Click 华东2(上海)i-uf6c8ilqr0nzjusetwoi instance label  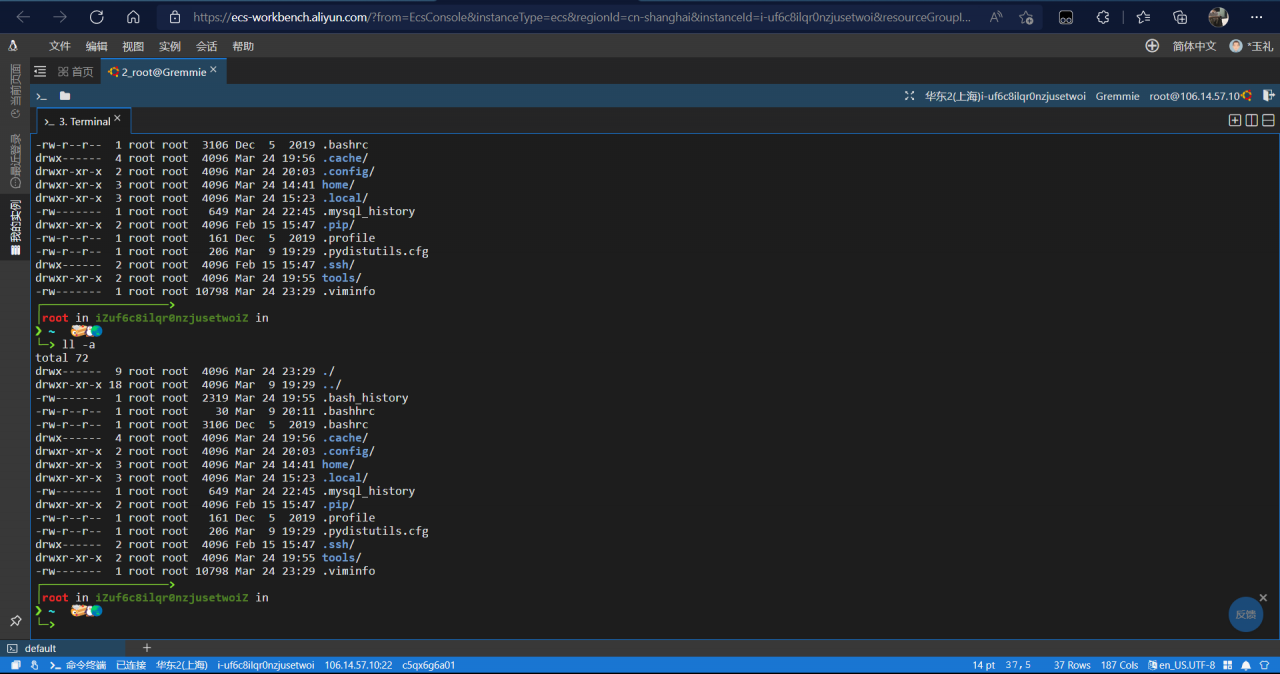(1005, 96)
